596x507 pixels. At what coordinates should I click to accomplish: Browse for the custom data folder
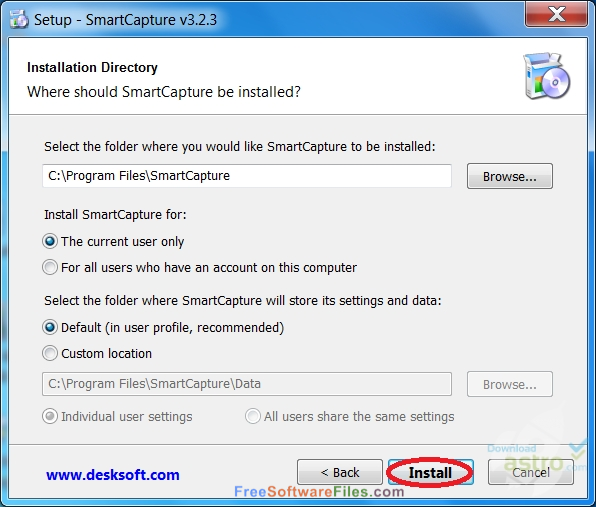click(510, 384)
